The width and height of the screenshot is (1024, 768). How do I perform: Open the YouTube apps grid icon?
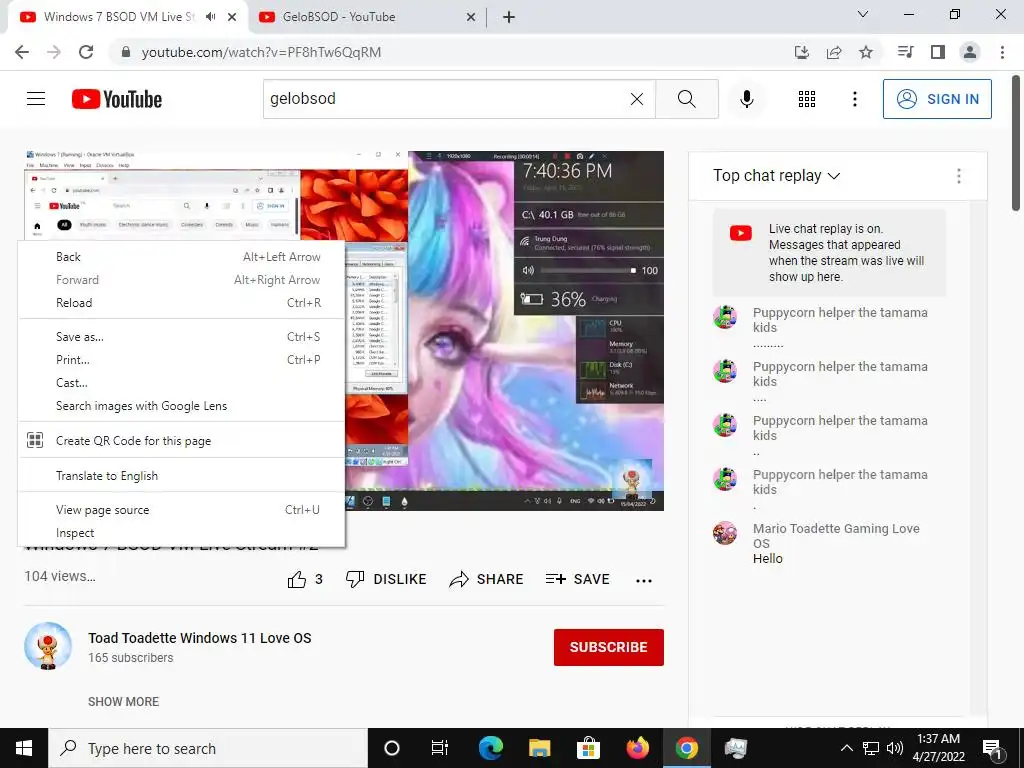(807, 99)
